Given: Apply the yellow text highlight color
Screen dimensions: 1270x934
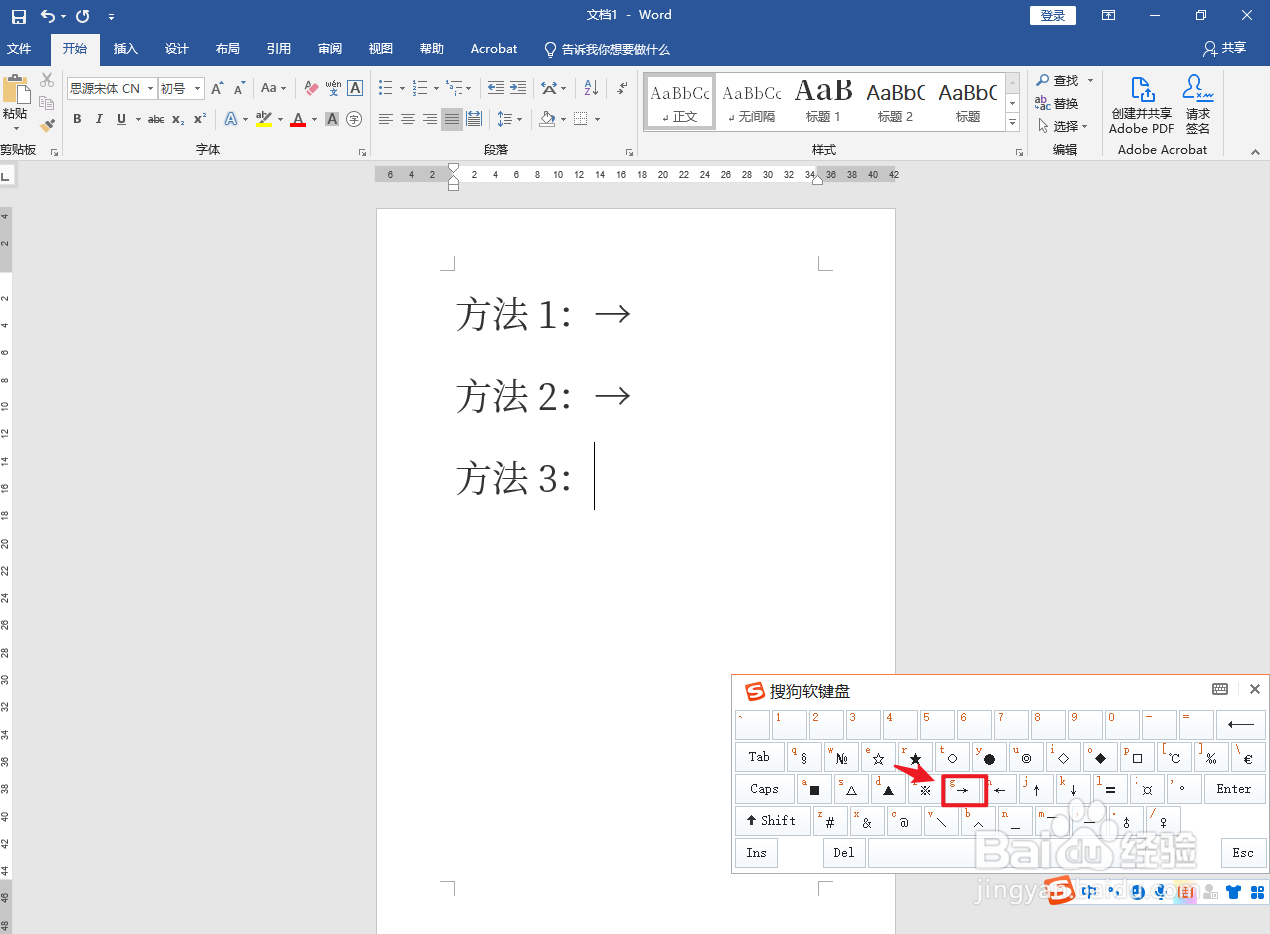Looking at the screenshot, I should coord(263,119).
